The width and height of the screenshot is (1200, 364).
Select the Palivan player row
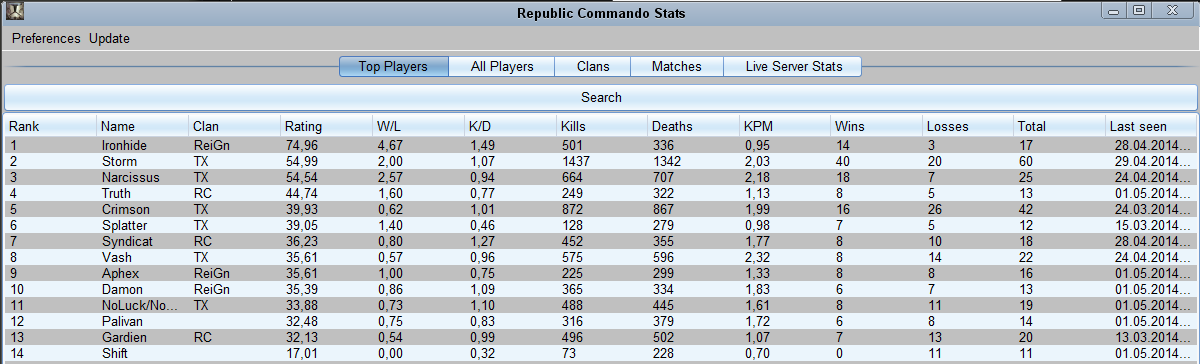[x=601, y=321]
